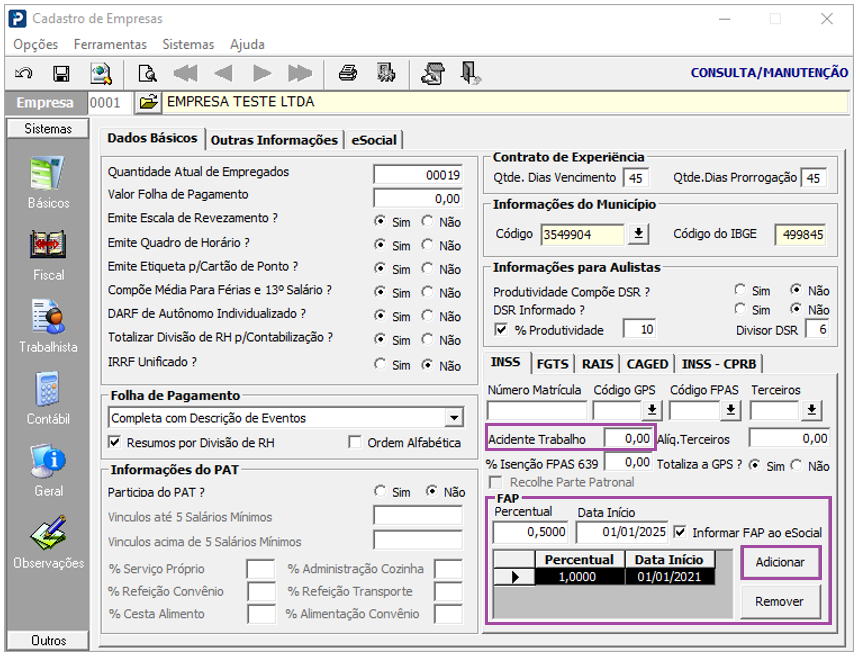Open the company lookup folder icon
Image resolution: width=860 pixels, height=656 pixels.
click(x=148, y=102)
